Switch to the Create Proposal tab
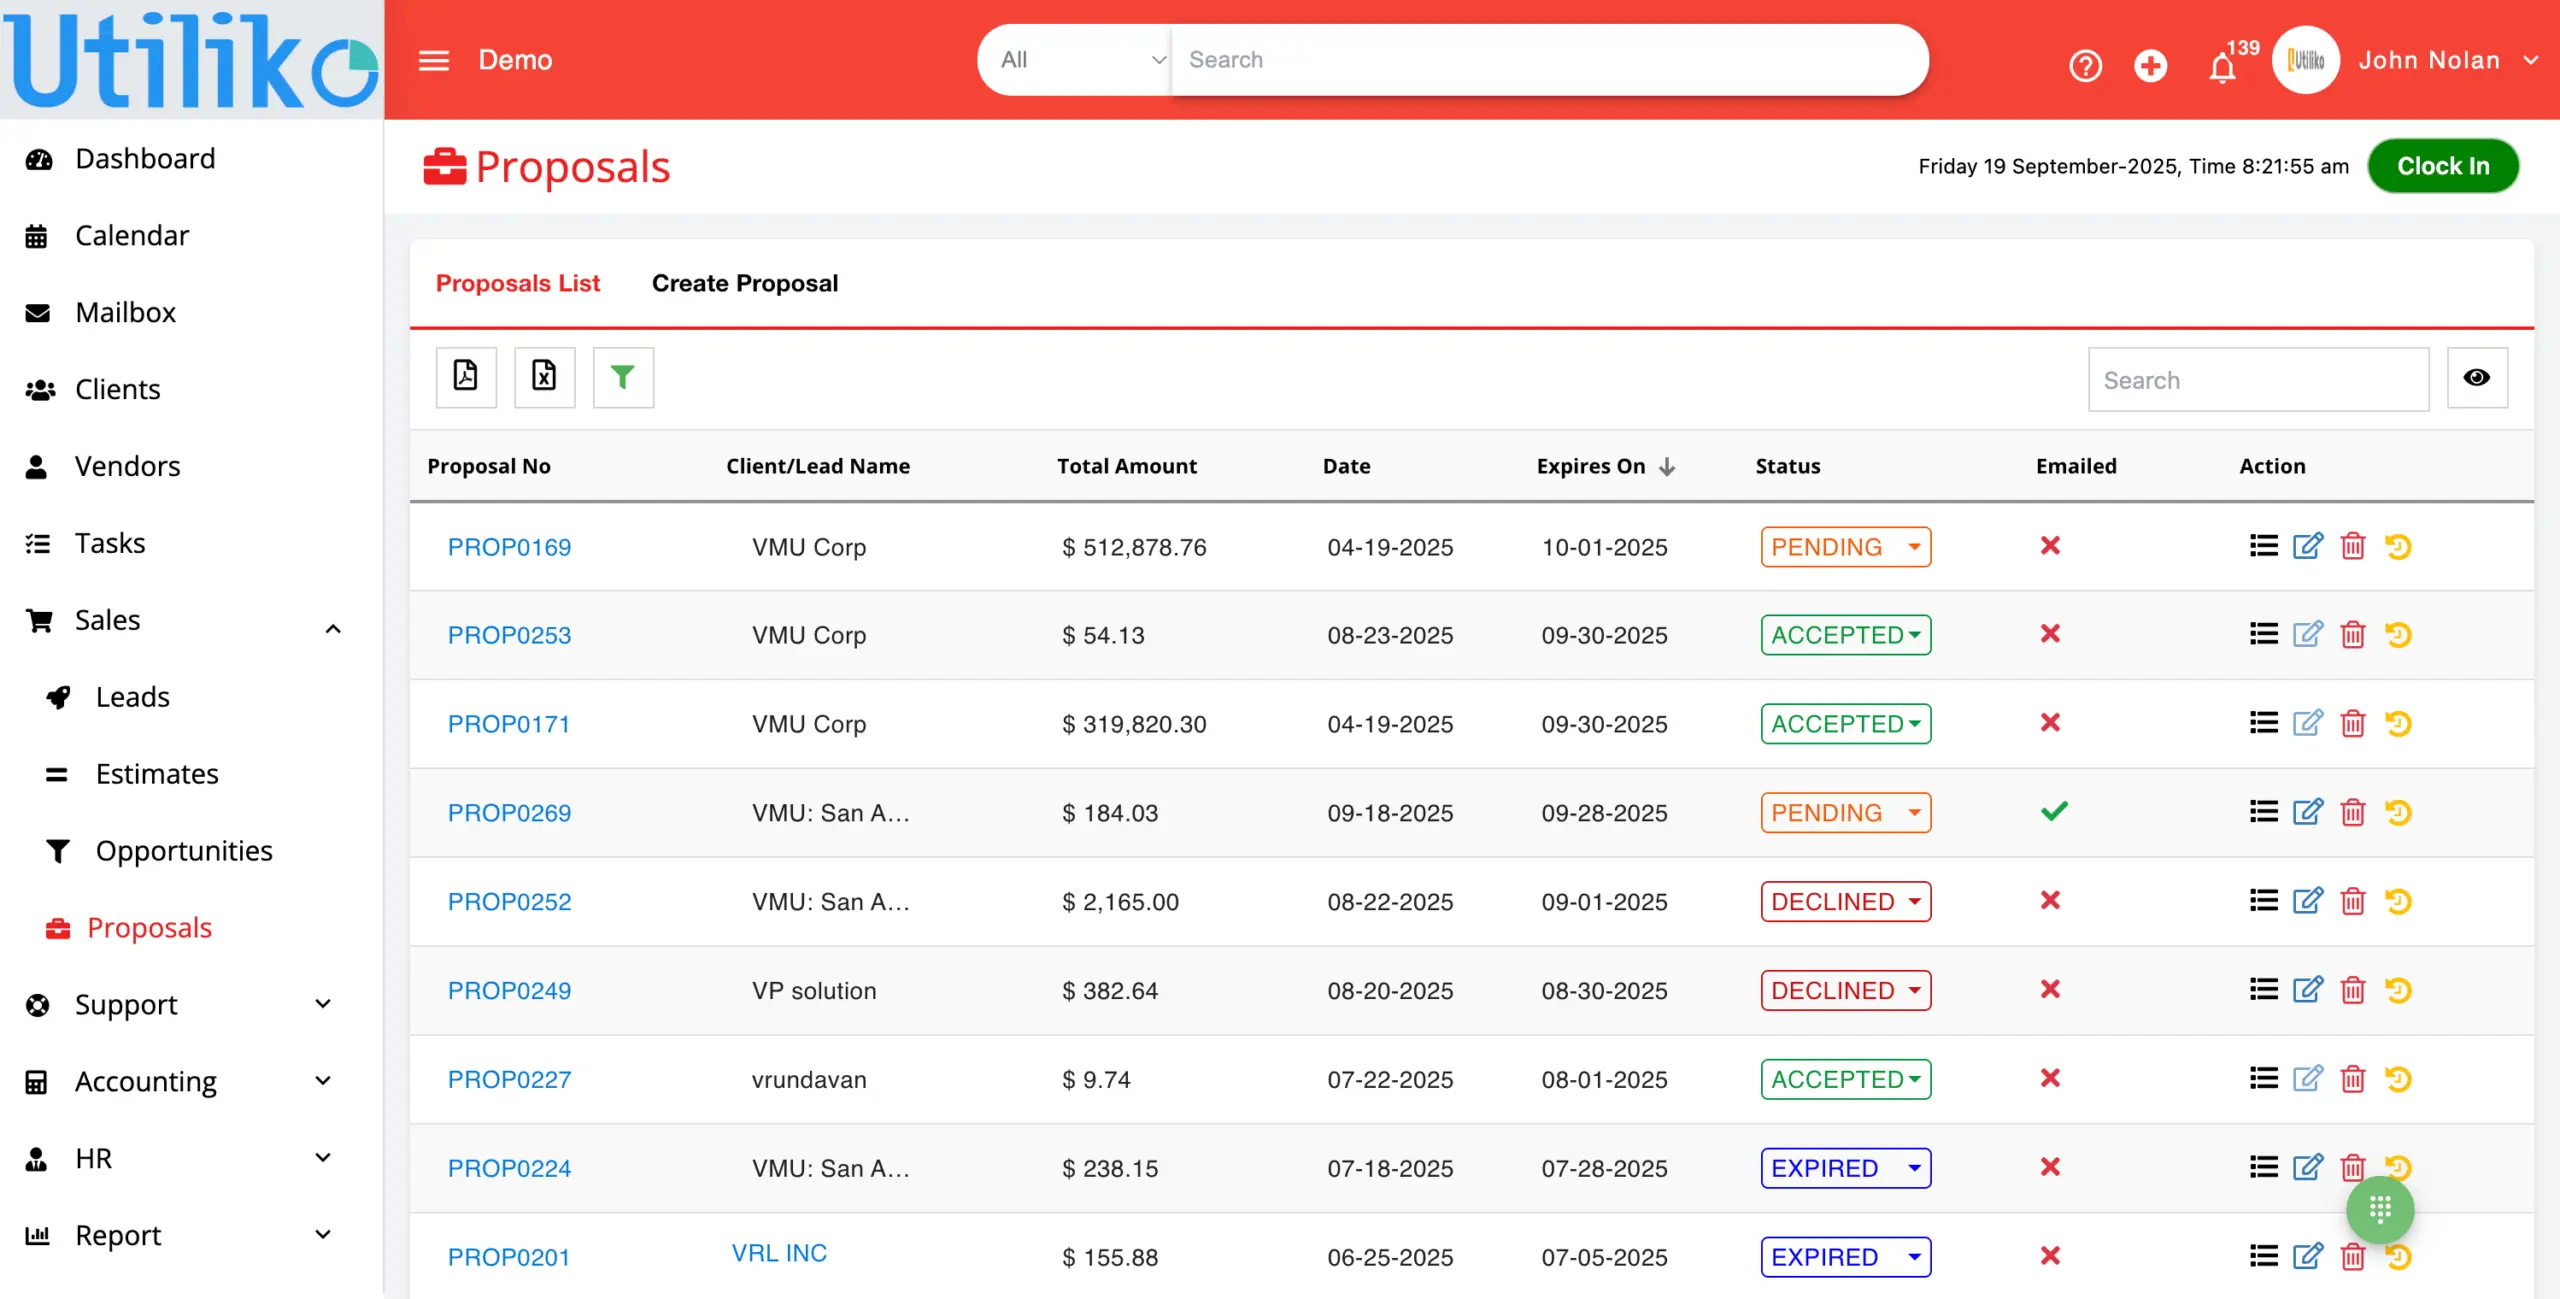The image size is (2560, 1299). tap(744, 283)
